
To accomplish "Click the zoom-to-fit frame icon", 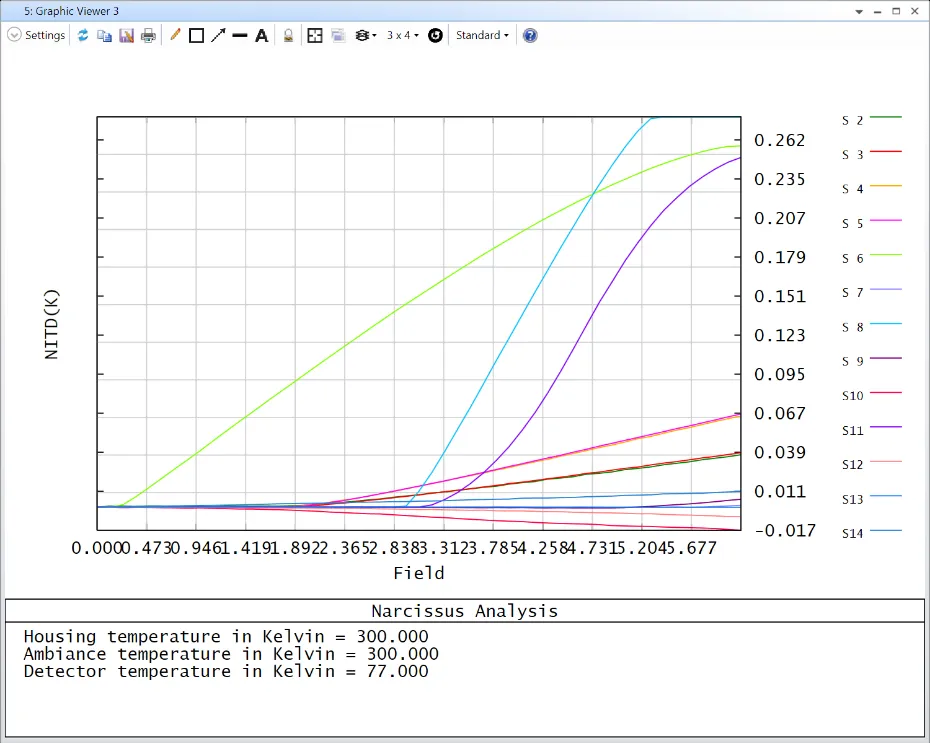I will (x=315, y=35).
